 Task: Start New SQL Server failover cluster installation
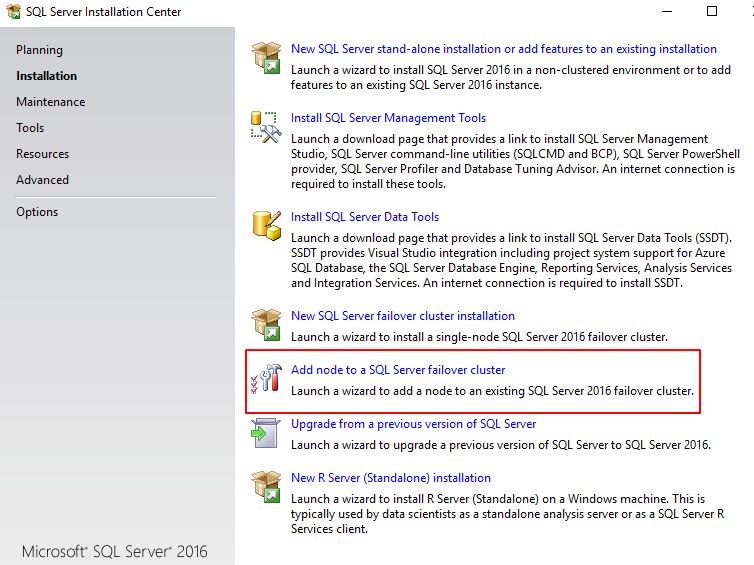coord(402,316)
